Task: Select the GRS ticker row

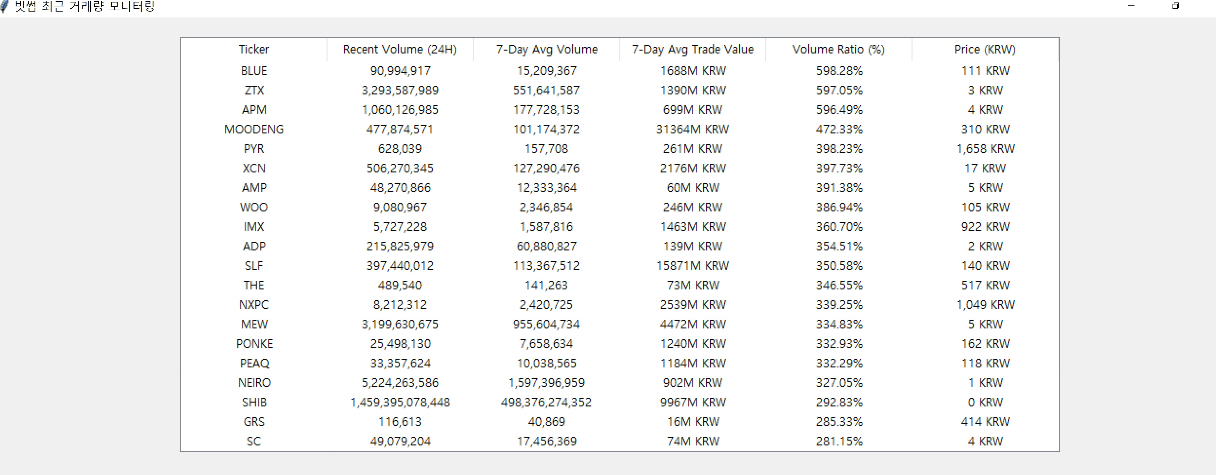Action: (x=619, y=422)
